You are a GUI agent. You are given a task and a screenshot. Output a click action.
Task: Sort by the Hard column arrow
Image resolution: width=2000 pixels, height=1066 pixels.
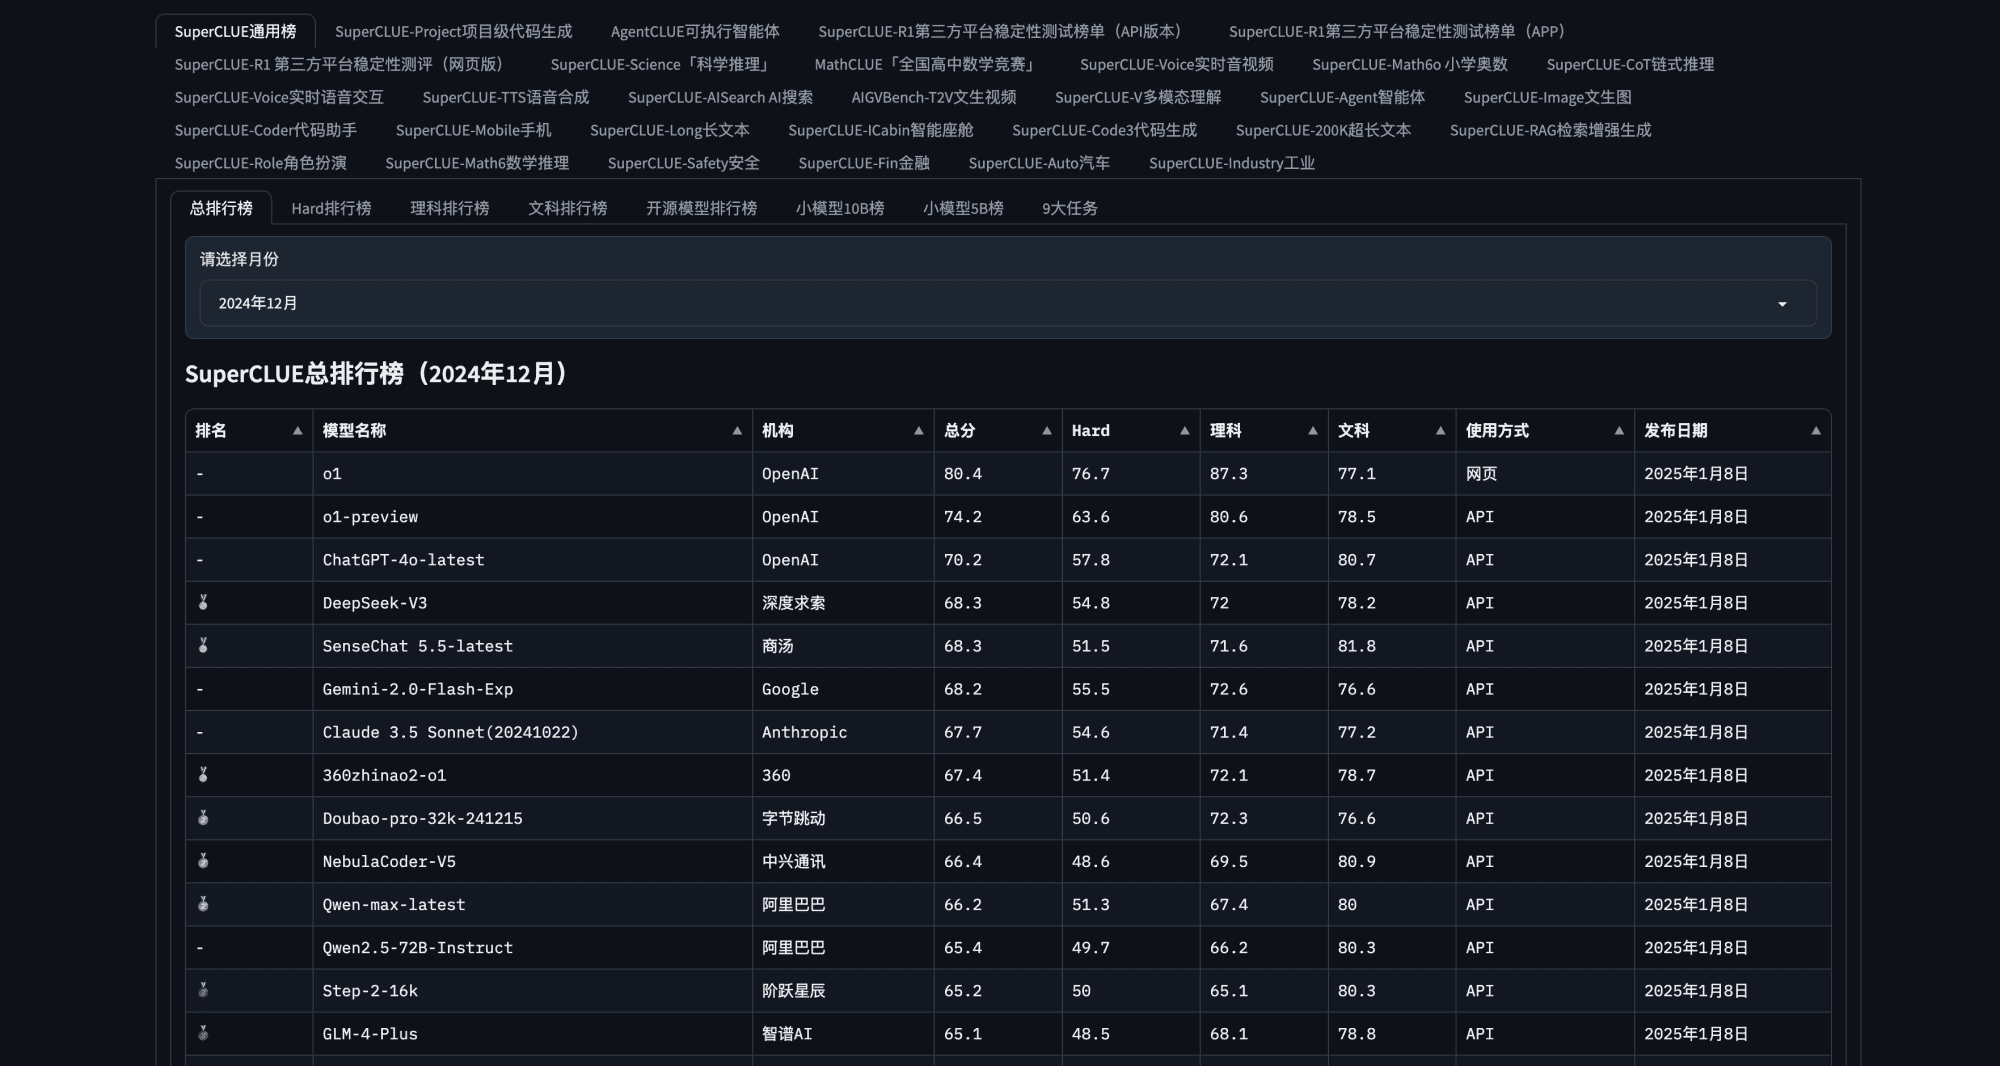click(x=1184, y=431)
